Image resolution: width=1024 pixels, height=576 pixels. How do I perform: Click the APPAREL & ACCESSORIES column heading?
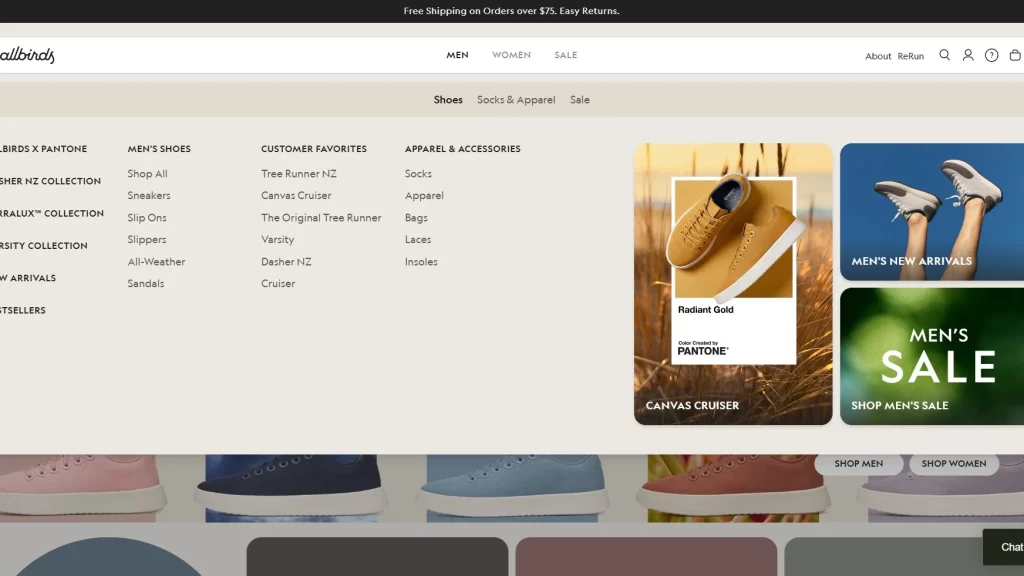pyautogui.click(x=462, y=149)
